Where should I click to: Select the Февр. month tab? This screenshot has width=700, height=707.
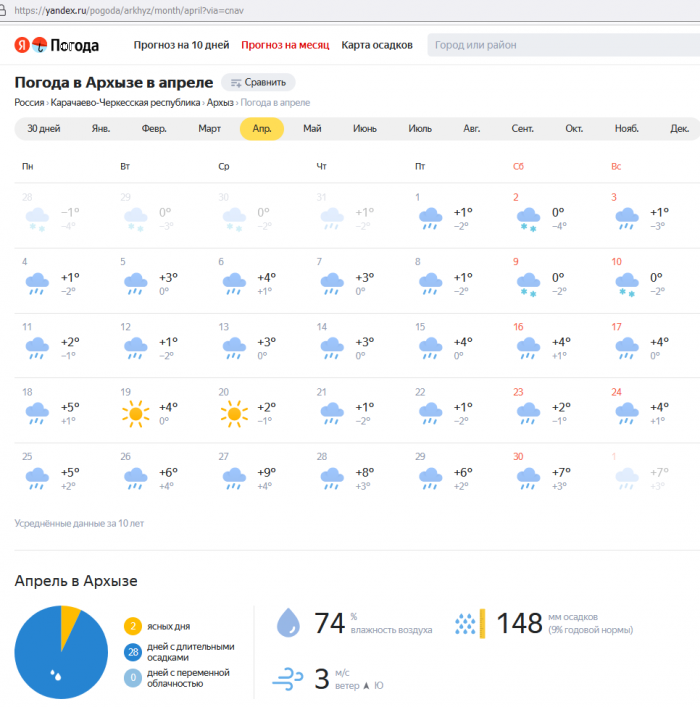154,129
